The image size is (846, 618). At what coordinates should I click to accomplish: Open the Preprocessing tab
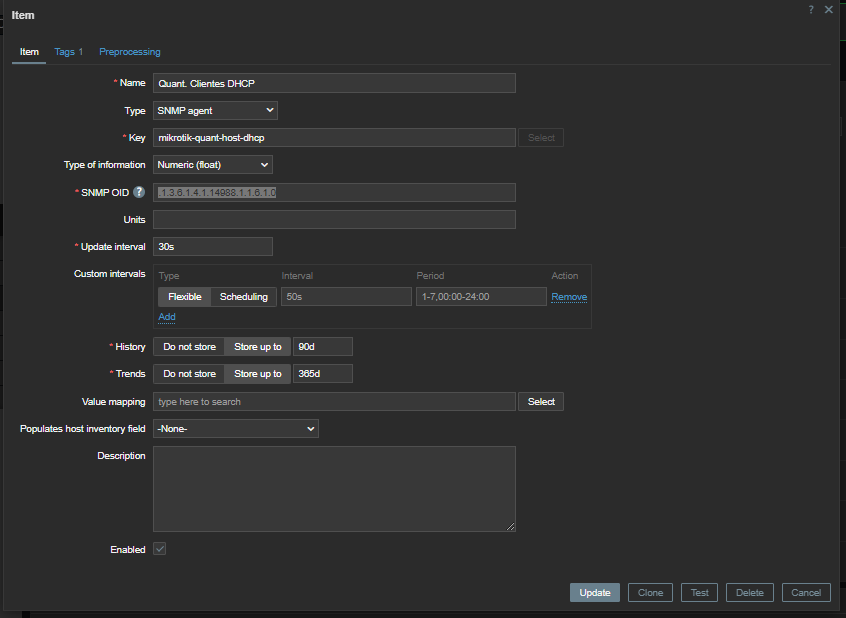129,52
